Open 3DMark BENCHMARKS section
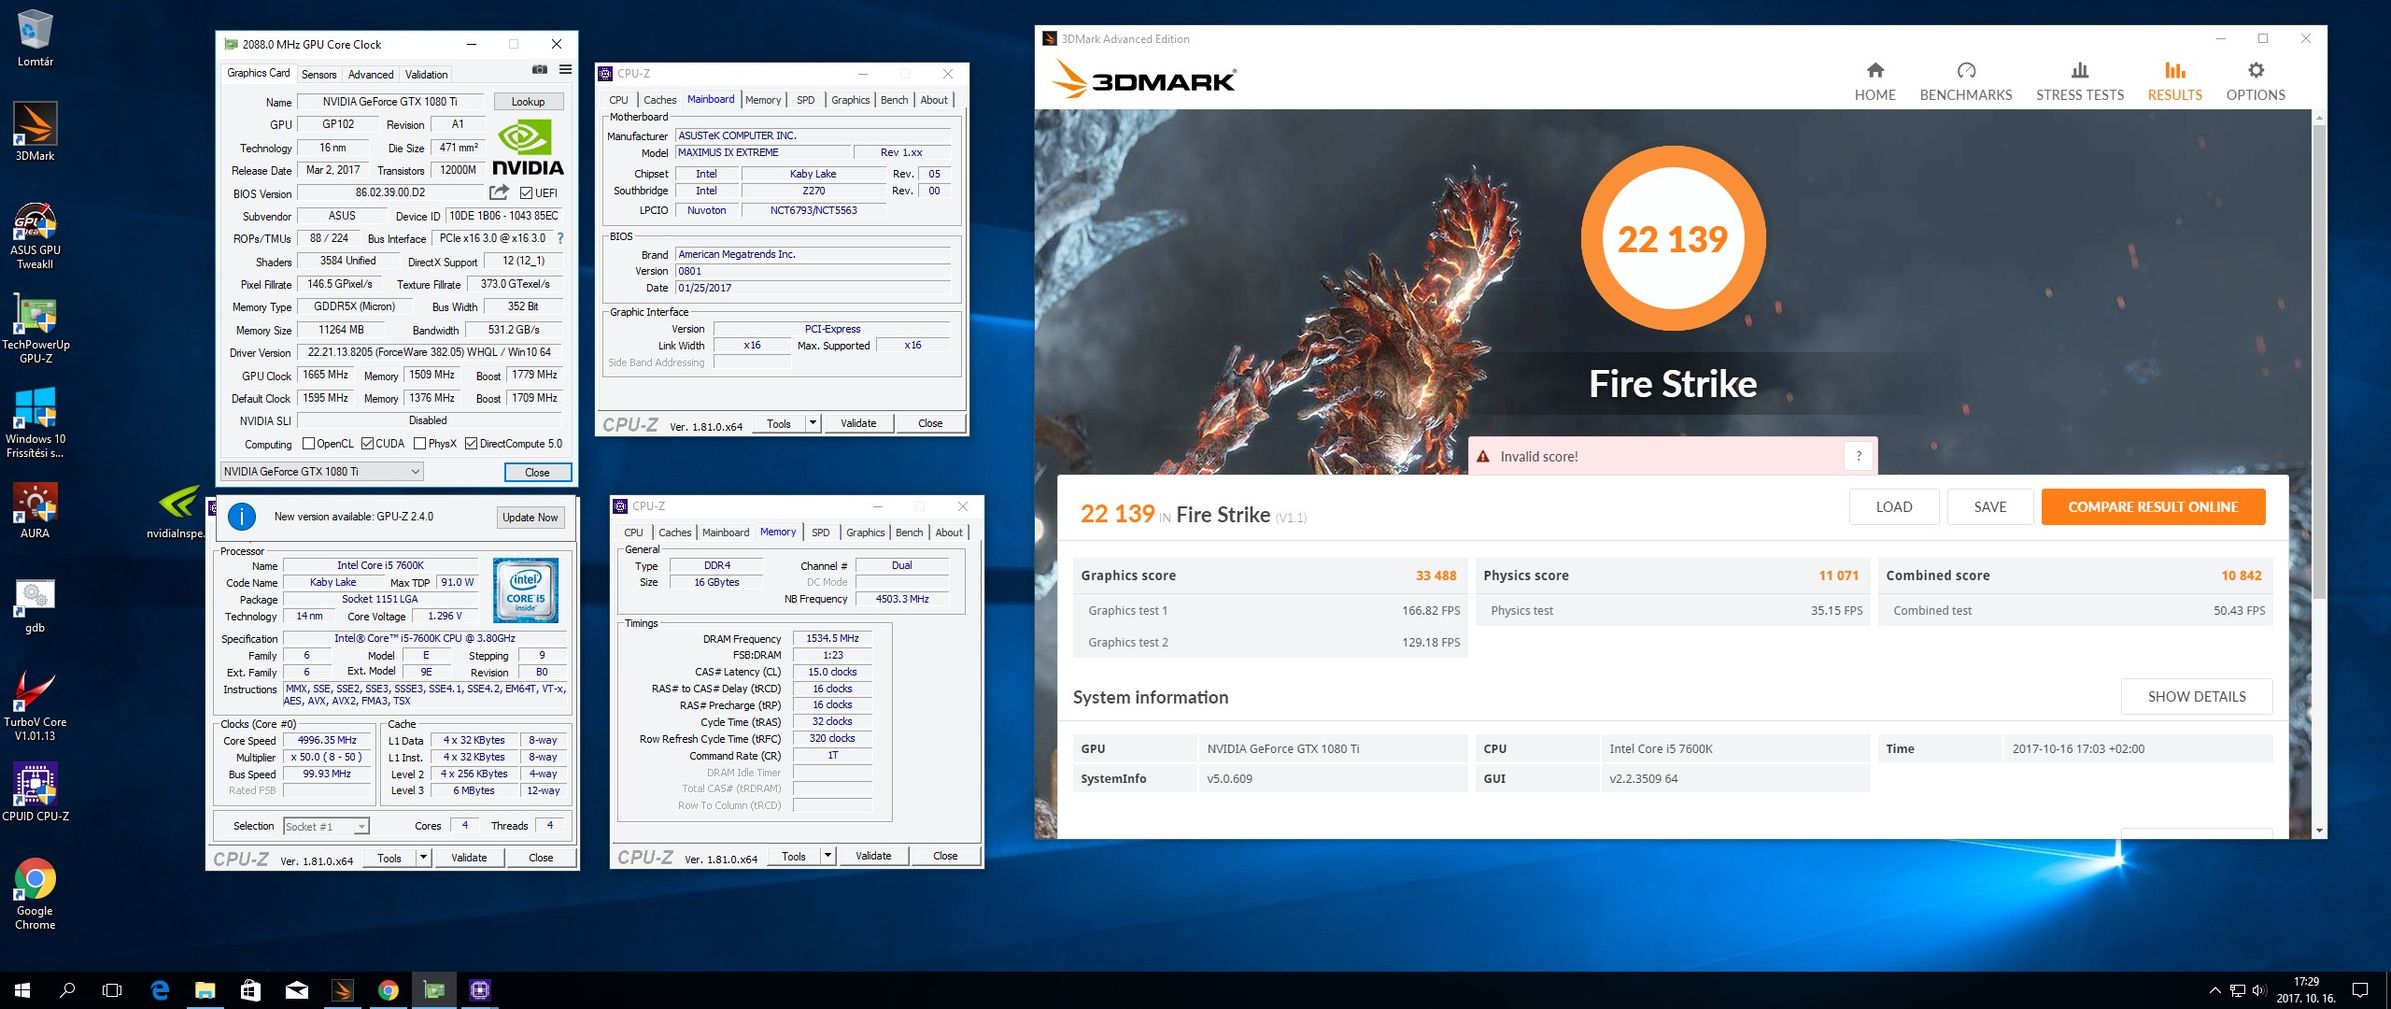 pyautogui.click(x=1965, y=81)
